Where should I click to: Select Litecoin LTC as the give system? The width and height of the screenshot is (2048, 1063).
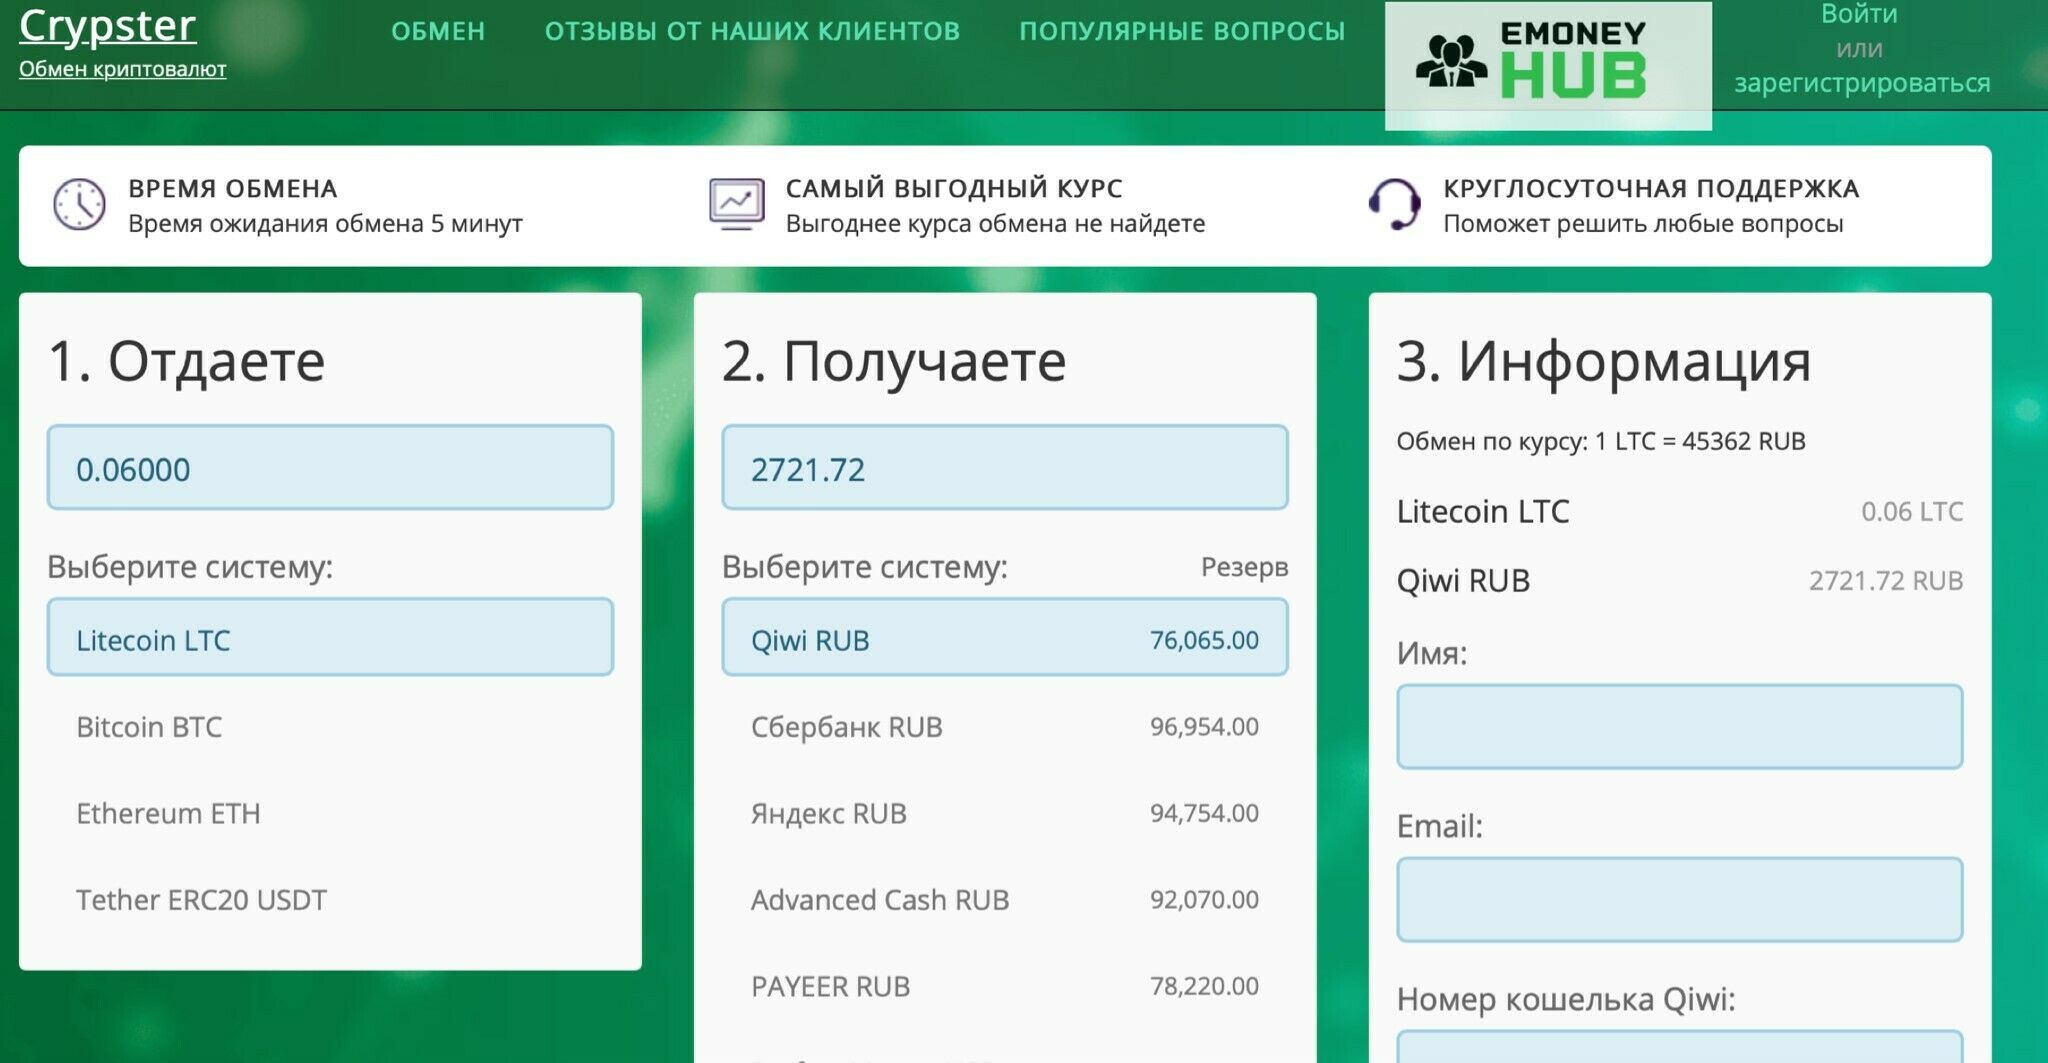[330, 637]
